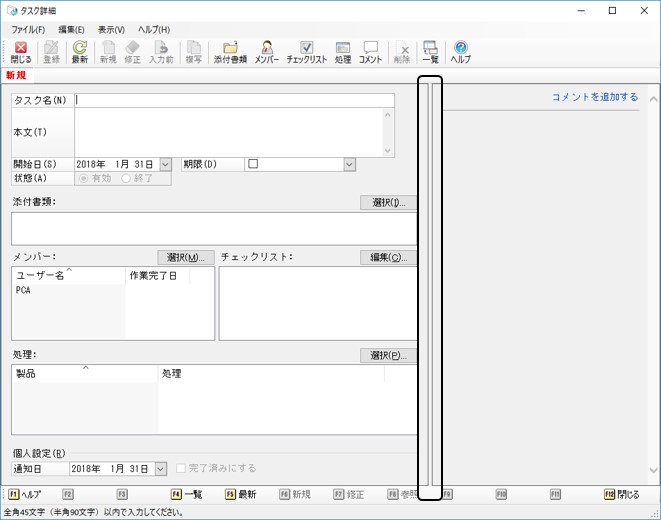
Task: Click the 一覧 list toolbar icon
Action: (x=430, y=53)
